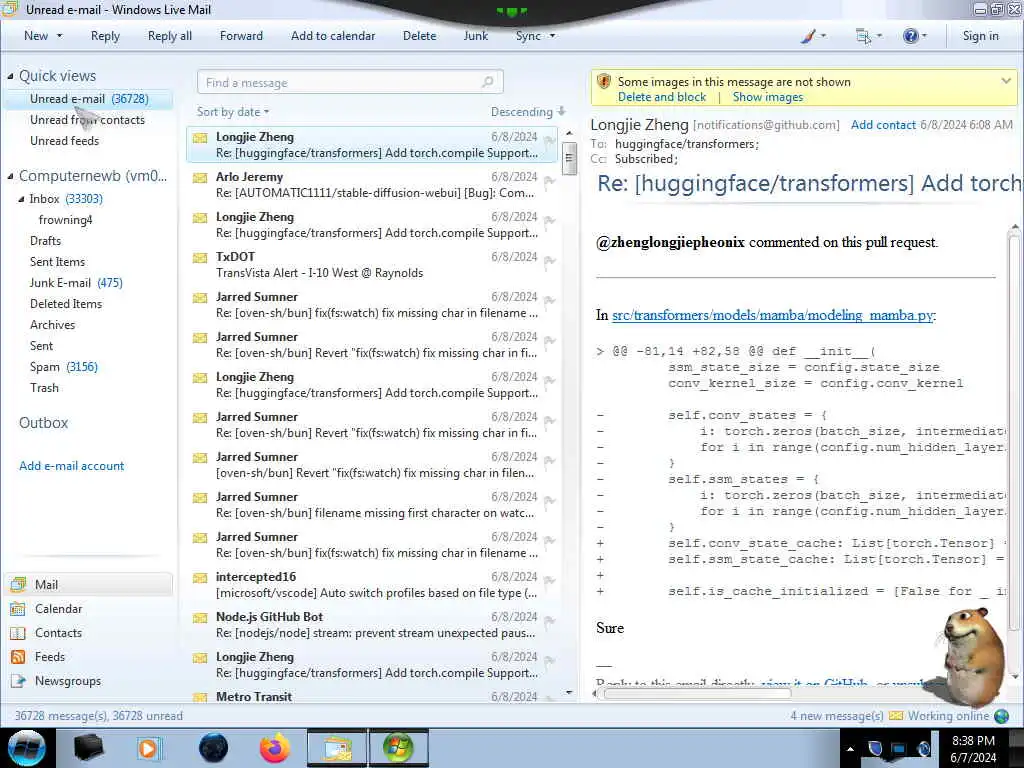Launch Firefox from the taskbar

pos(275,748)
